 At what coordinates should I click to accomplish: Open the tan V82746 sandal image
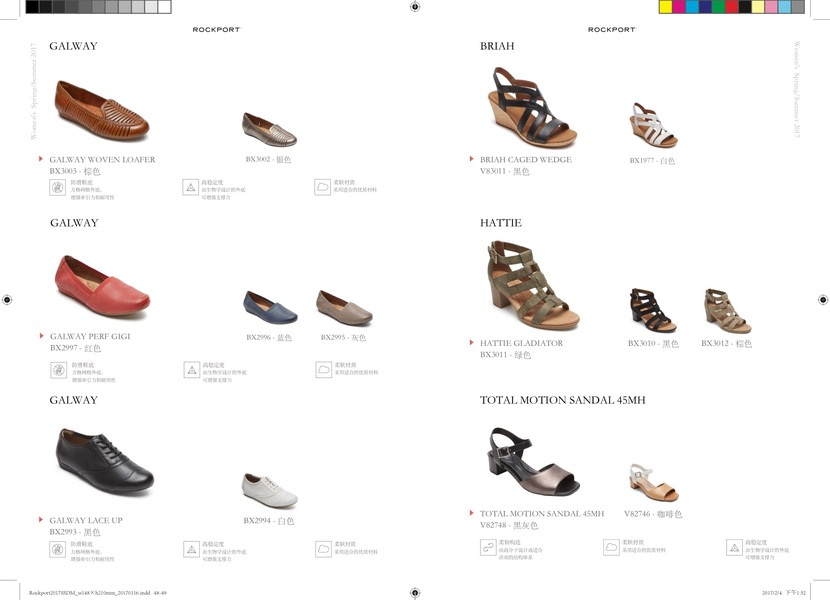point(654,482)
